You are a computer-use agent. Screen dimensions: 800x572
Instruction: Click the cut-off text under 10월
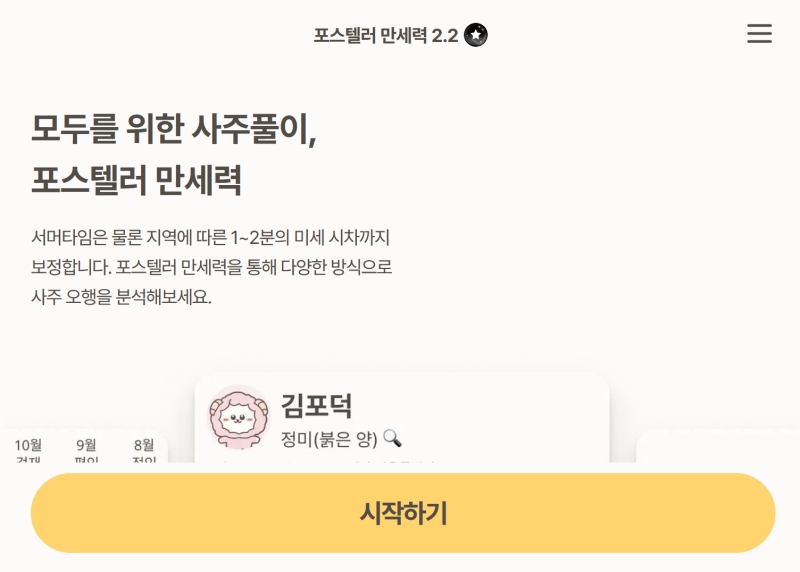coord(28,459)
